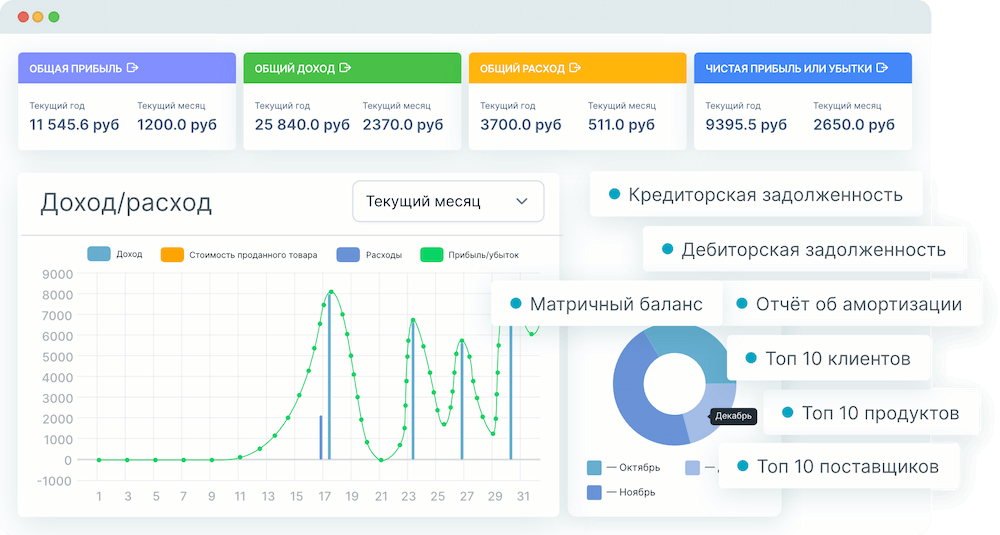Toggle Ноябрь legend in donut chart
The width and height of the screenshot is (1000, 535).
point(622,492)
